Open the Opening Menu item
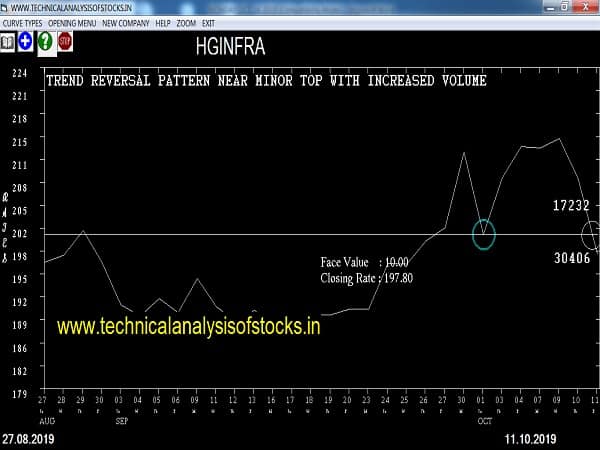Image resolution: width=600 pixels, height=450 pixels. [x=74, y=22]
